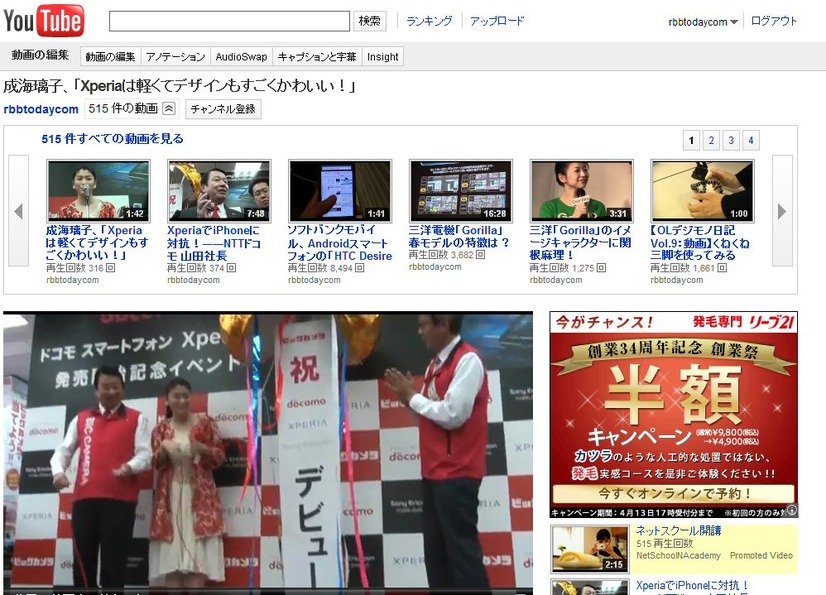Screen dimensions: 826x595
Task: Click the carousel next arrow
Action: coord(782,211)
